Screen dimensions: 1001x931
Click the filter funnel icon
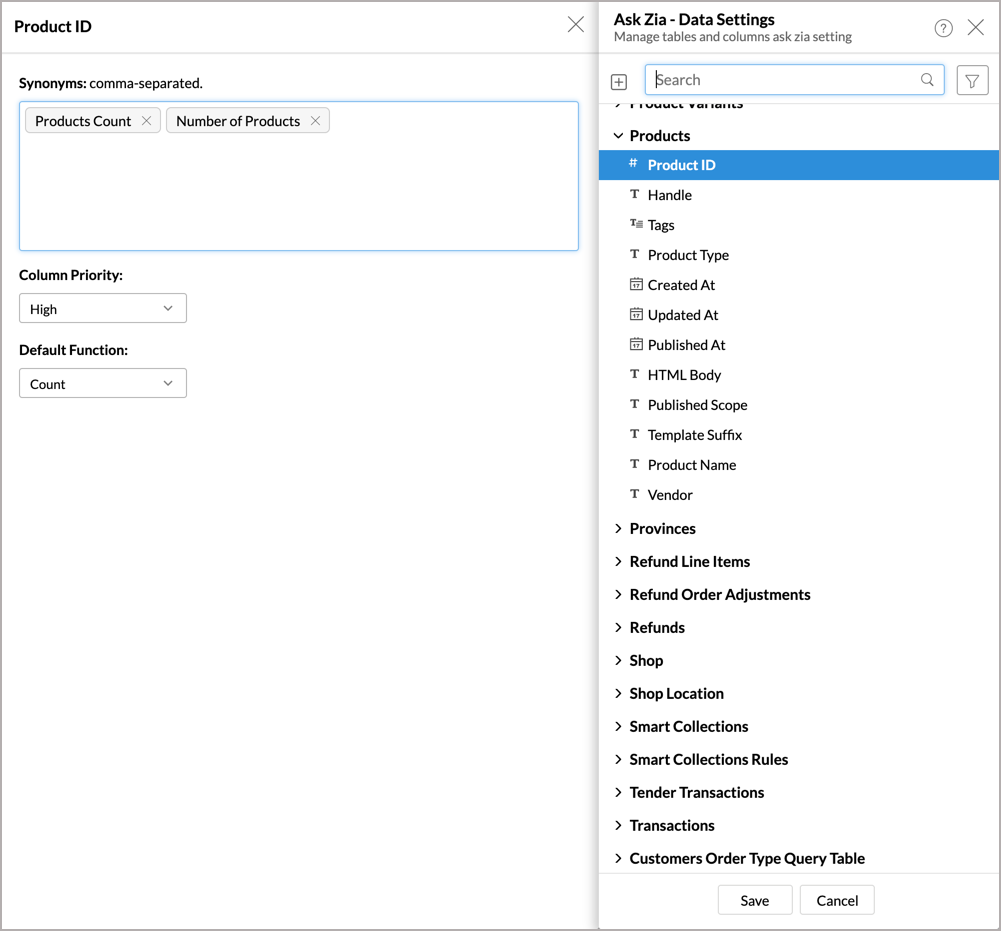coord(972,80)
